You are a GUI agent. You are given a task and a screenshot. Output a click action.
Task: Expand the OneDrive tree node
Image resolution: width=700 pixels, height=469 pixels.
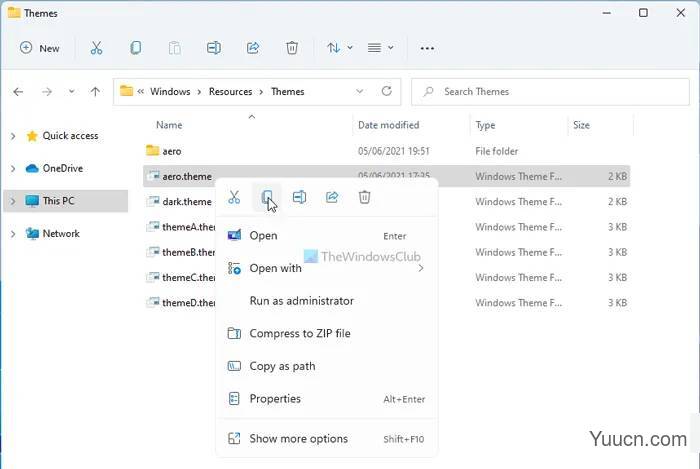click(13, 169)
